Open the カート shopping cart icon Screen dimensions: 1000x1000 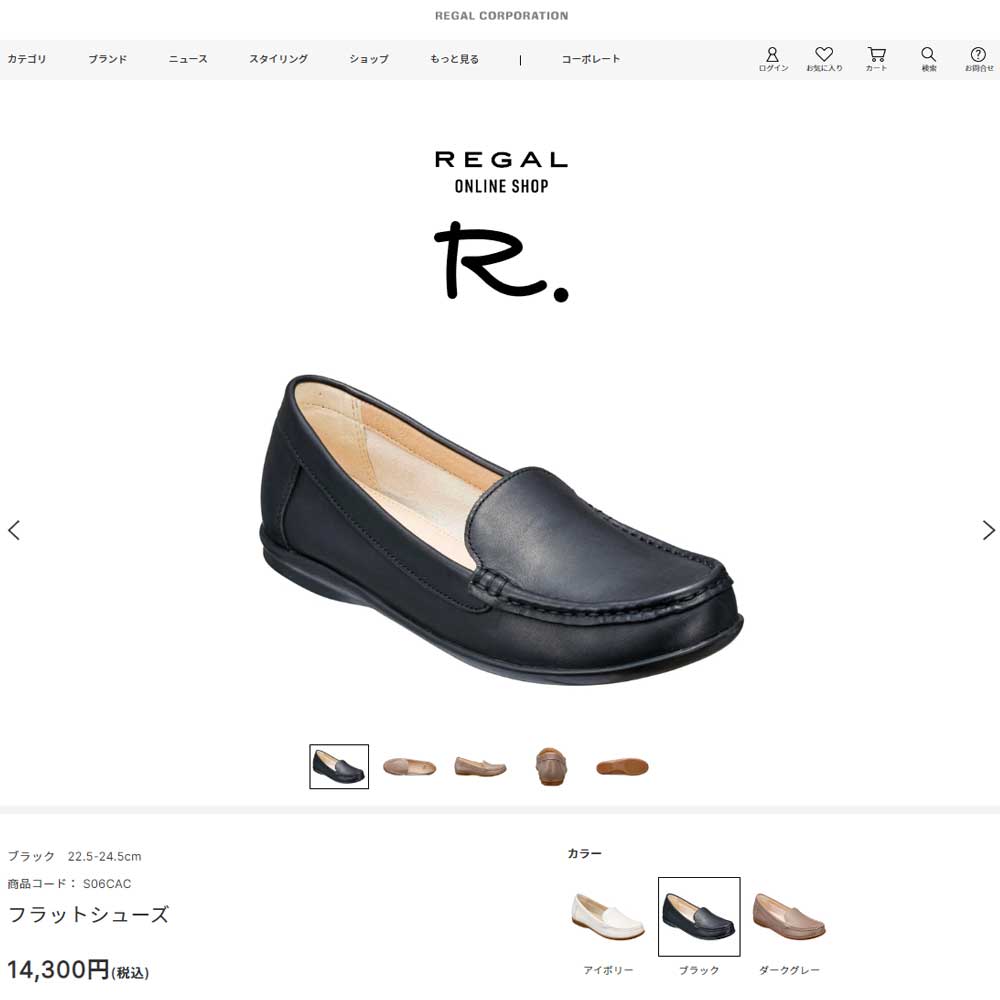tap(876, 60)
